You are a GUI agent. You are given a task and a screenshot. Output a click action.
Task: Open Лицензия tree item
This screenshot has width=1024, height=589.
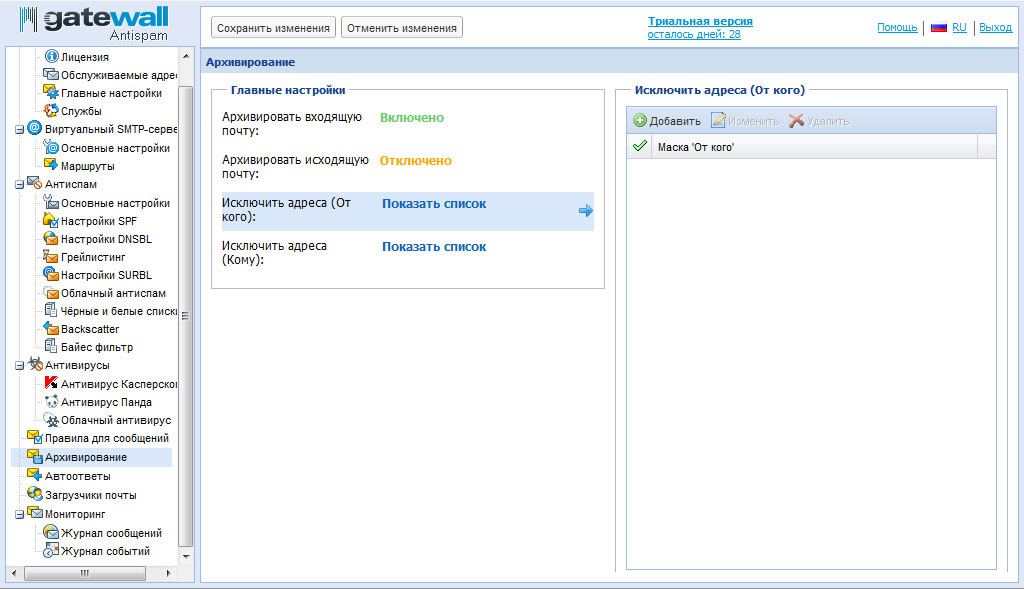[x=84, y=57]
